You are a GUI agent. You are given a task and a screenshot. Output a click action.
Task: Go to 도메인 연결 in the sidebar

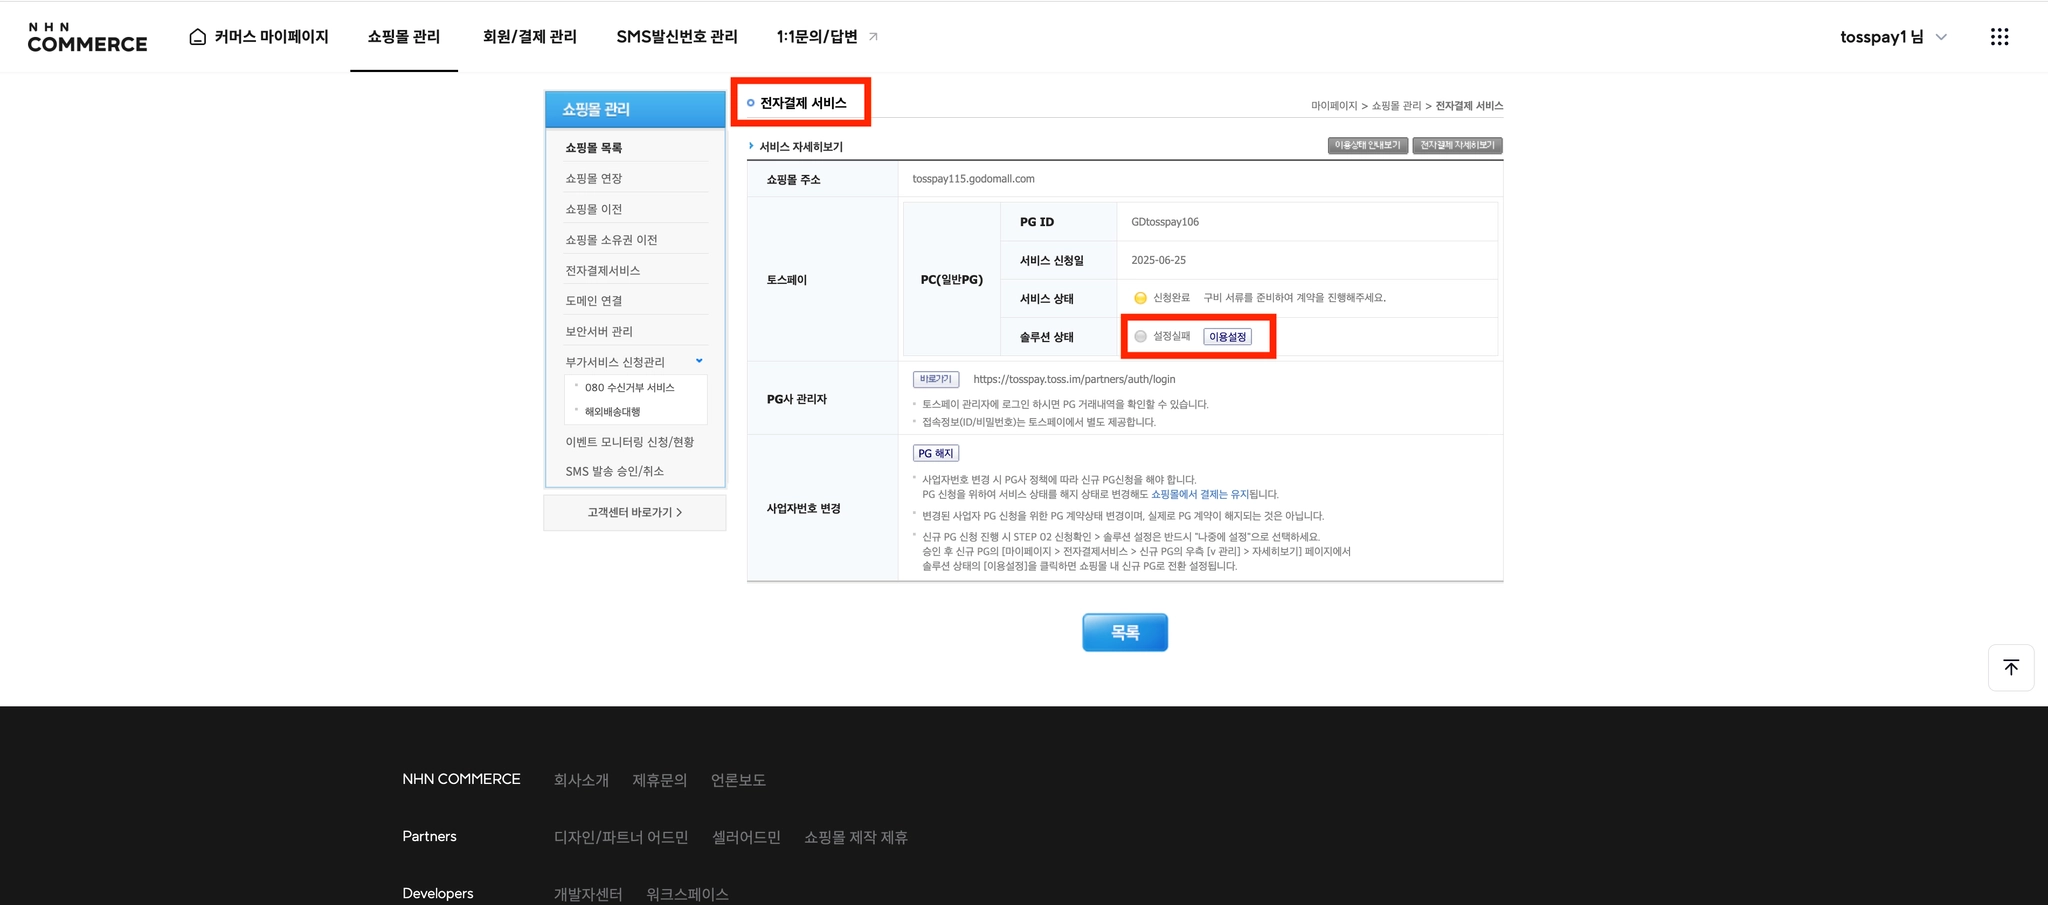[x=594, y=301]
